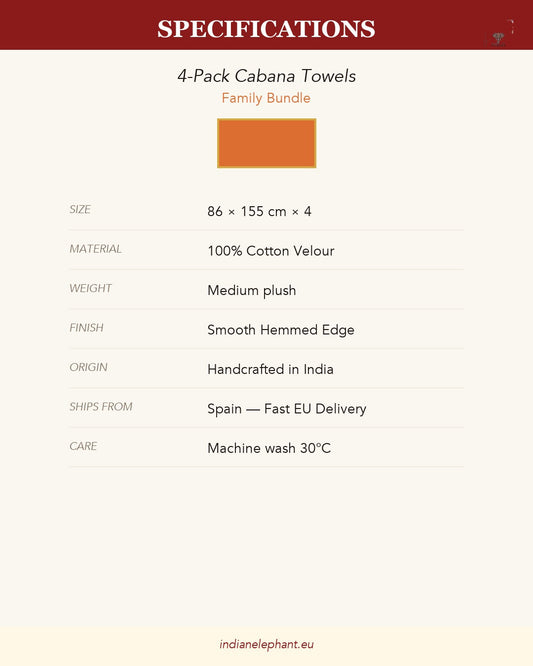Select the 100% Cotton Velour text
Image resolution: width=533 pixels, height=666 pixels.
pos(271,251)
